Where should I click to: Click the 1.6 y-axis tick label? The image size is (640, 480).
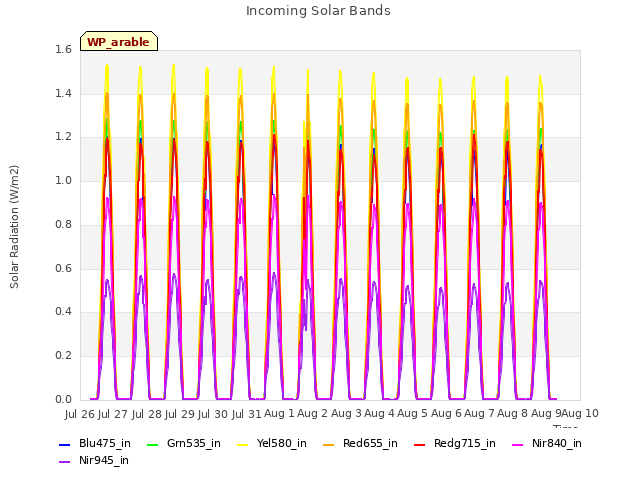point(63,50)
